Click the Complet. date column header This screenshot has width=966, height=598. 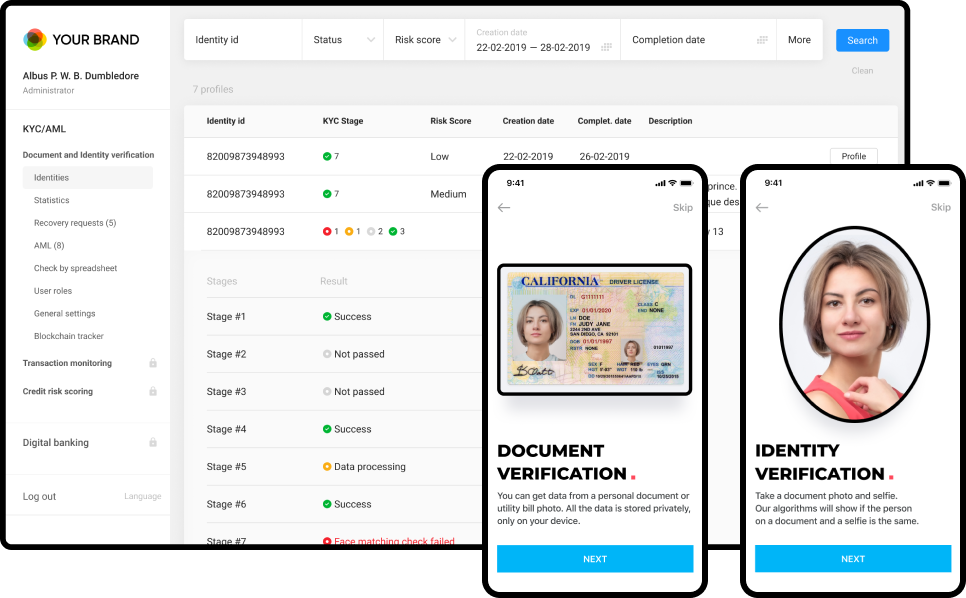tap(604, 121)
